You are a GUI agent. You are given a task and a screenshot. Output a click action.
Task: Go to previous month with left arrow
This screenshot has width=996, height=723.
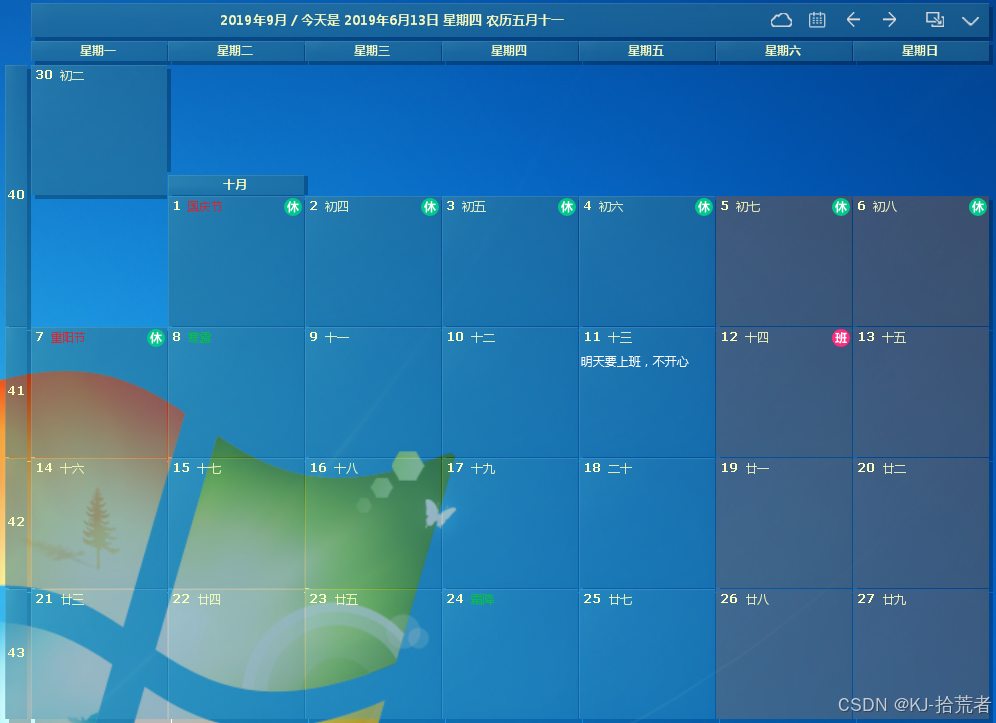point(853,20)
